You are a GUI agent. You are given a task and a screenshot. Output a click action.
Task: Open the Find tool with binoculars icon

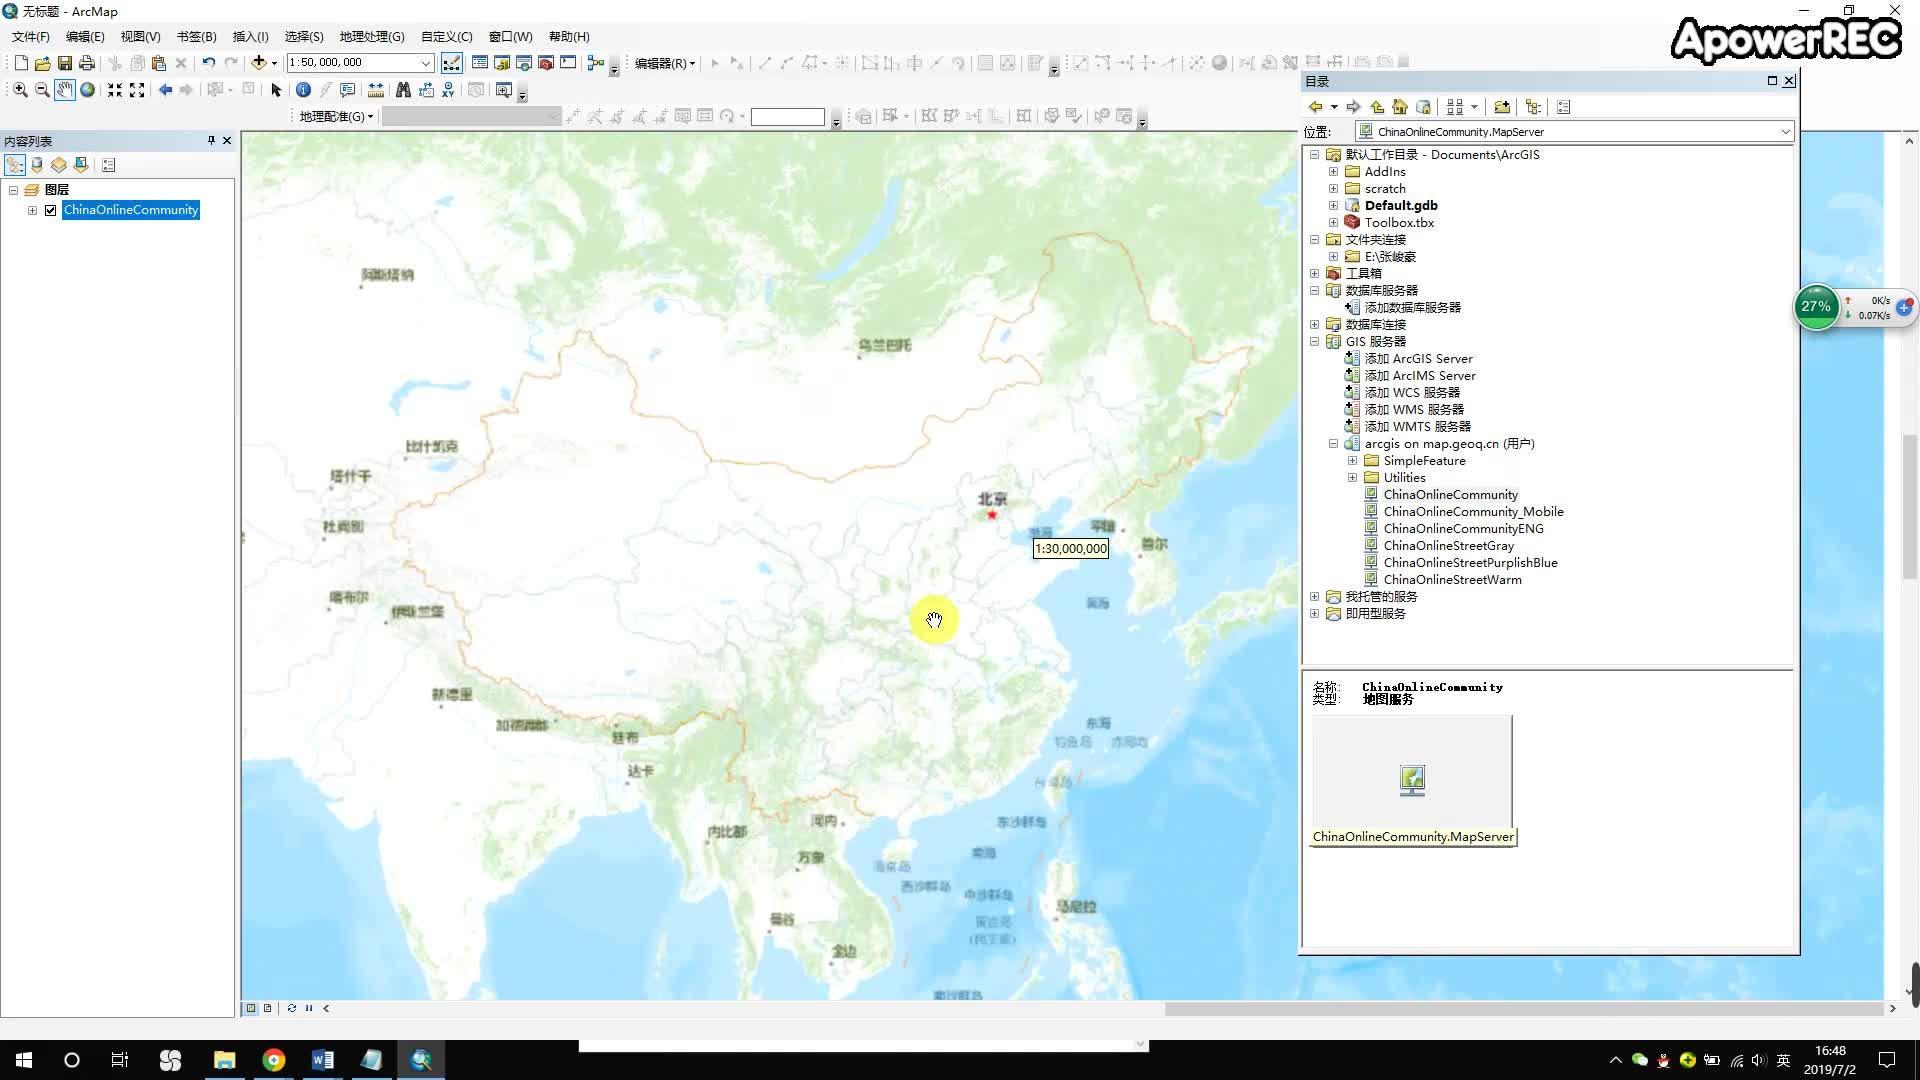tap(402, 90)
